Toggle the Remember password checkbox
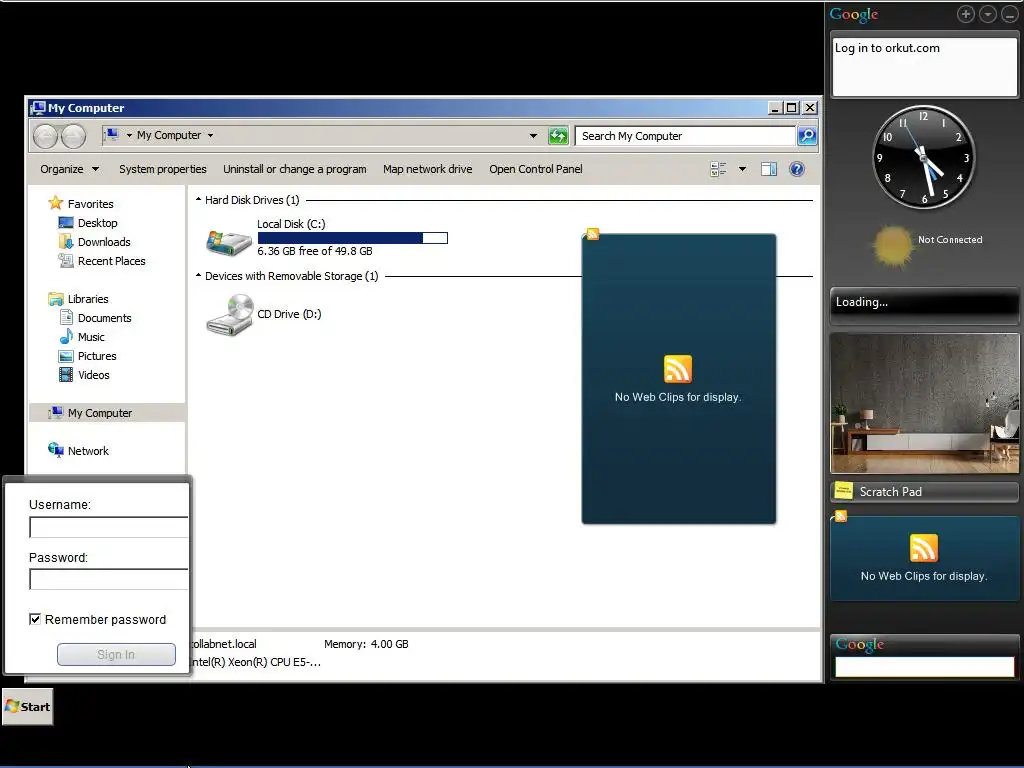Image resolution: width=1024 pixels, height=768 pixels. pyautogui.click(x=35, y=618)
